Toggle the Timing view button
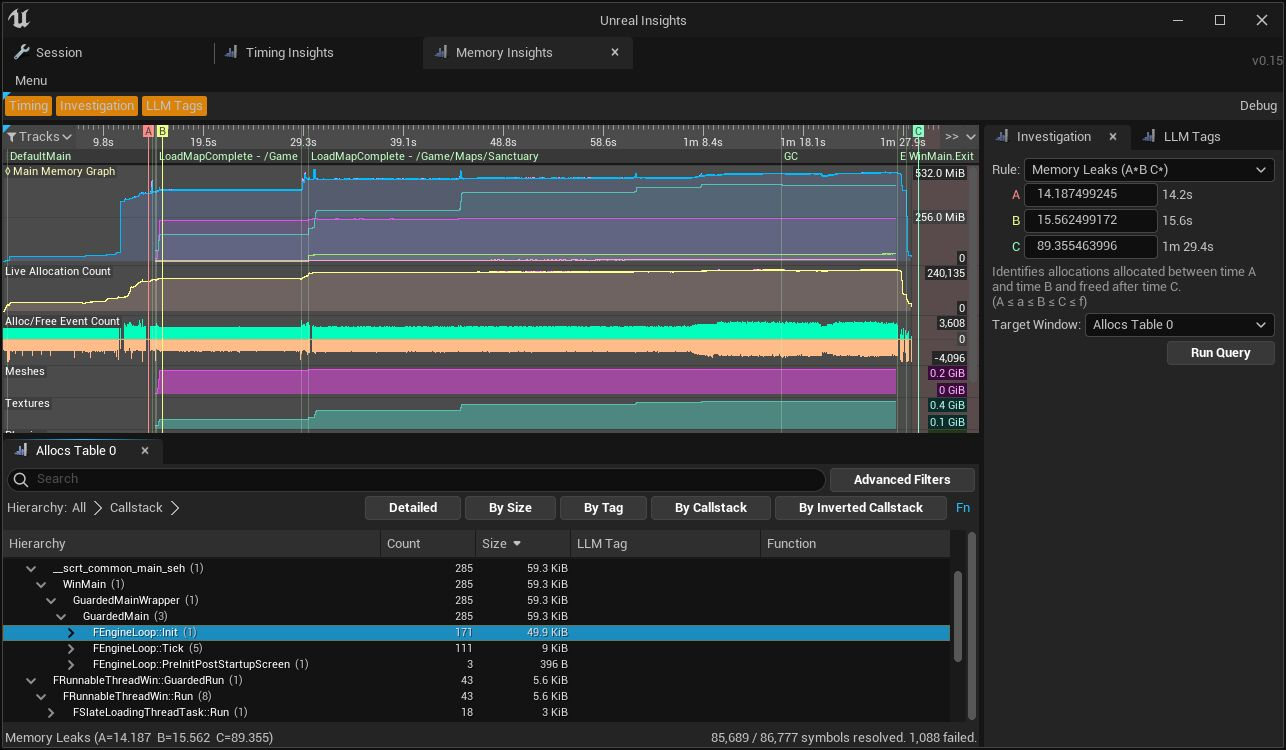1286x750 pixels. 28,106
